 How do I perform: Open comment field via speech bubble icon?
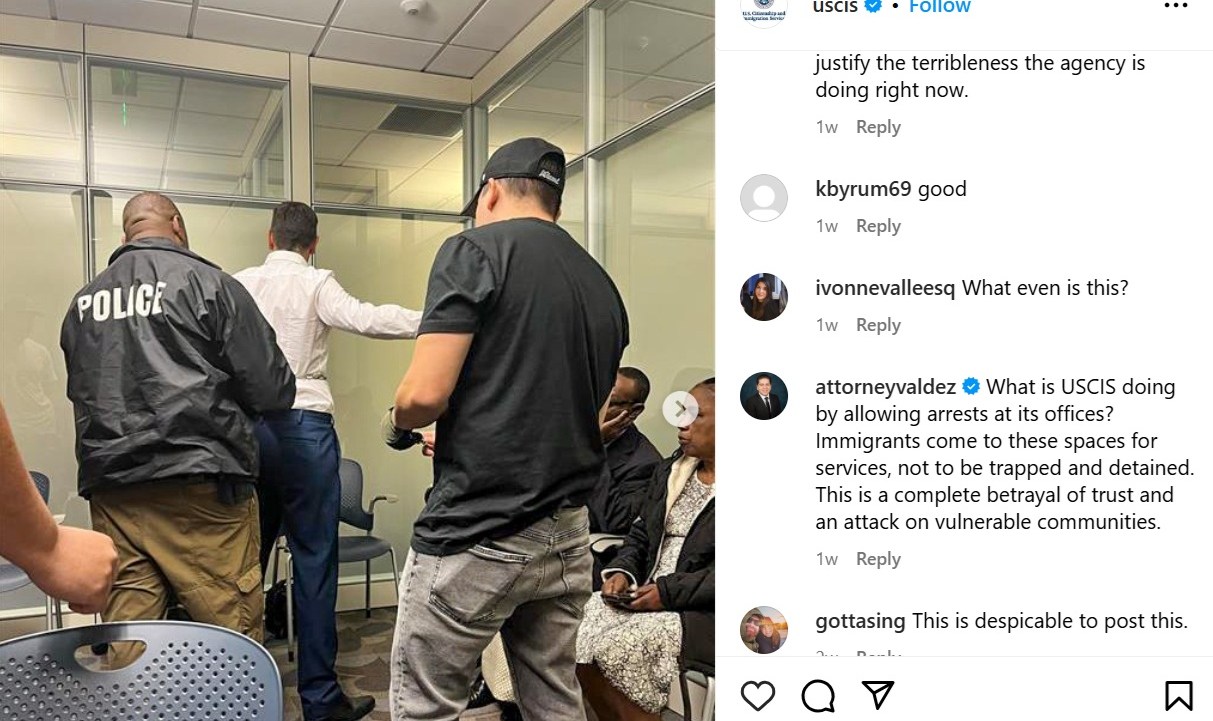pos(818,695)
